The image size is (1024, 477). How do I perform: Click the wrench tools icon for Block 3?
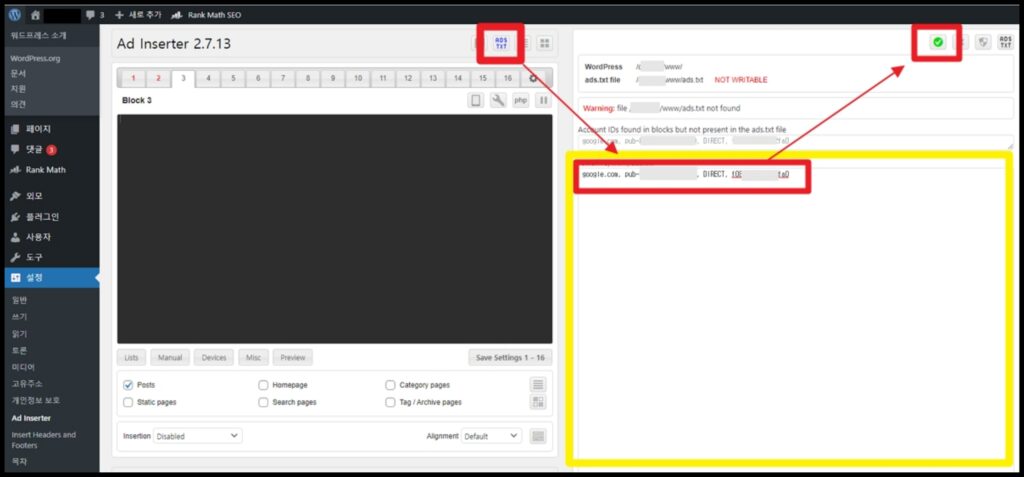[498, 100]
